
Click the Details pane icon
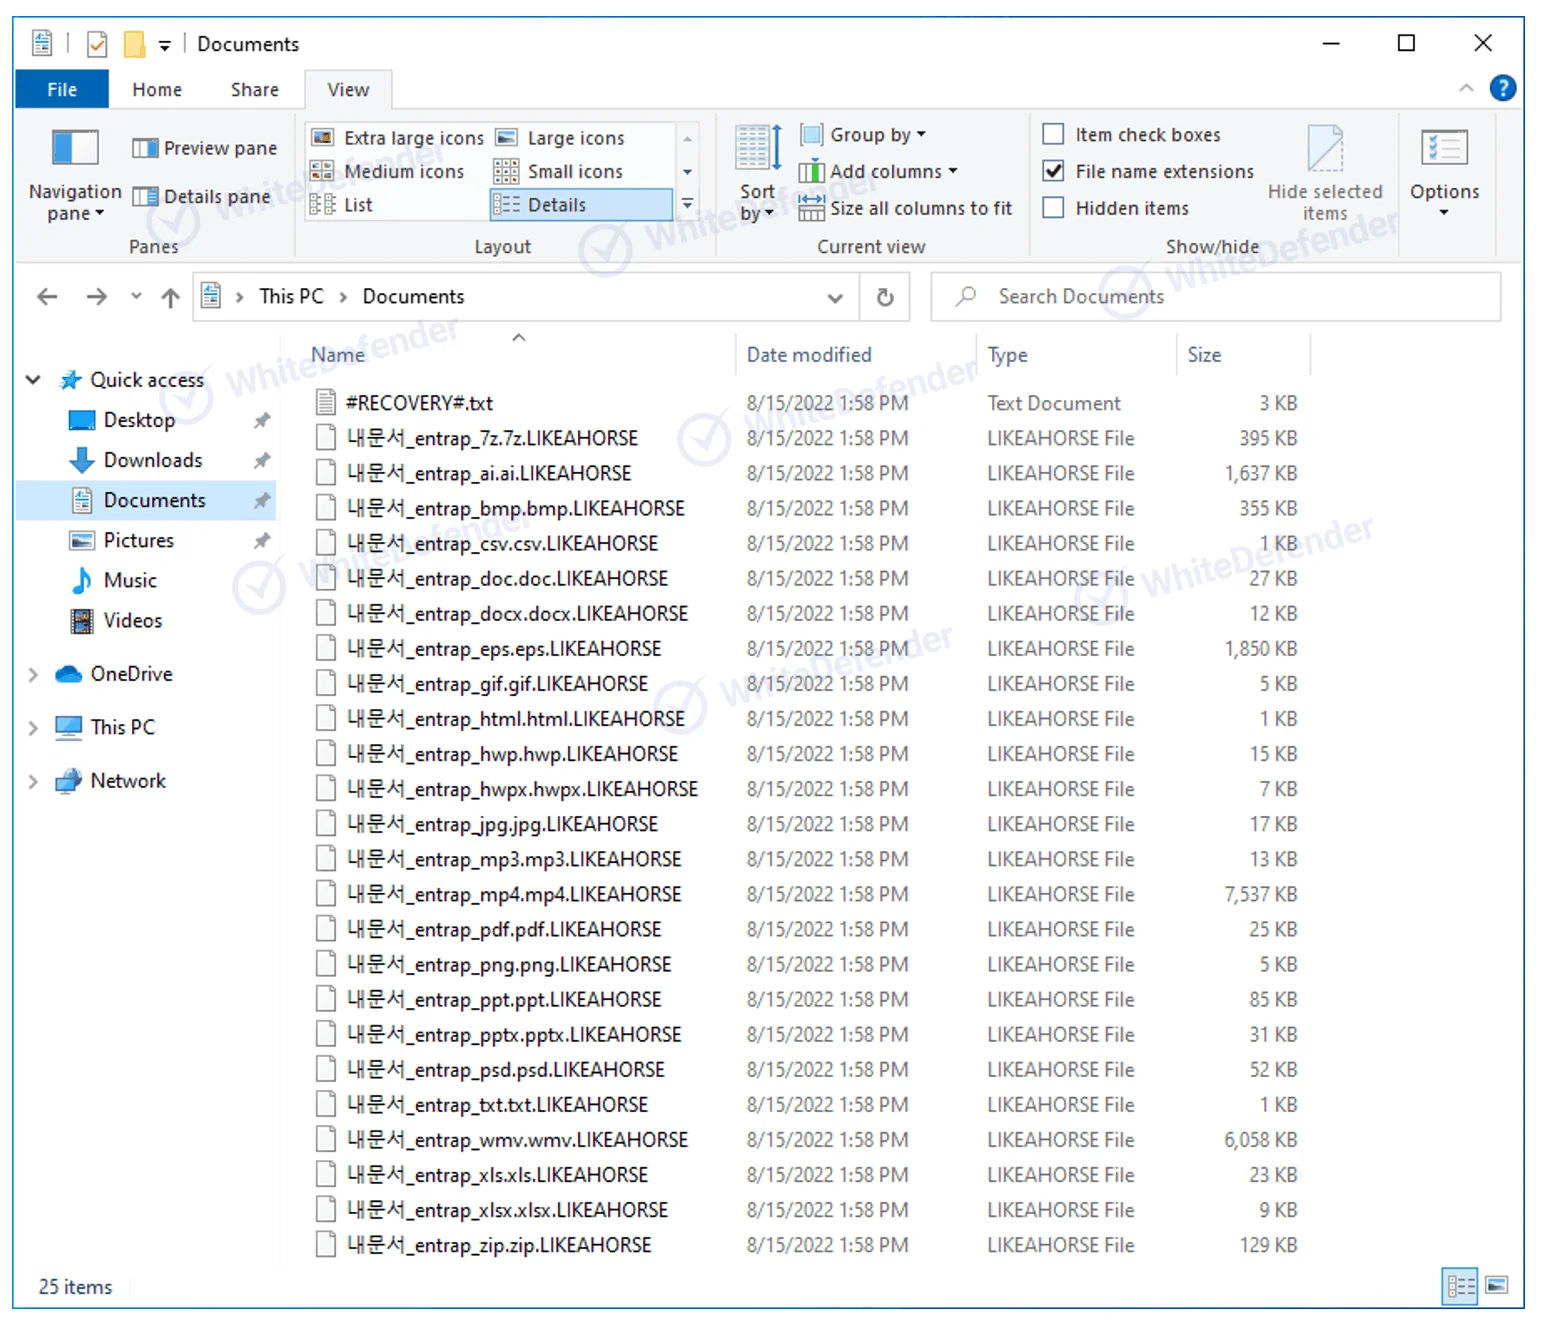146,197
